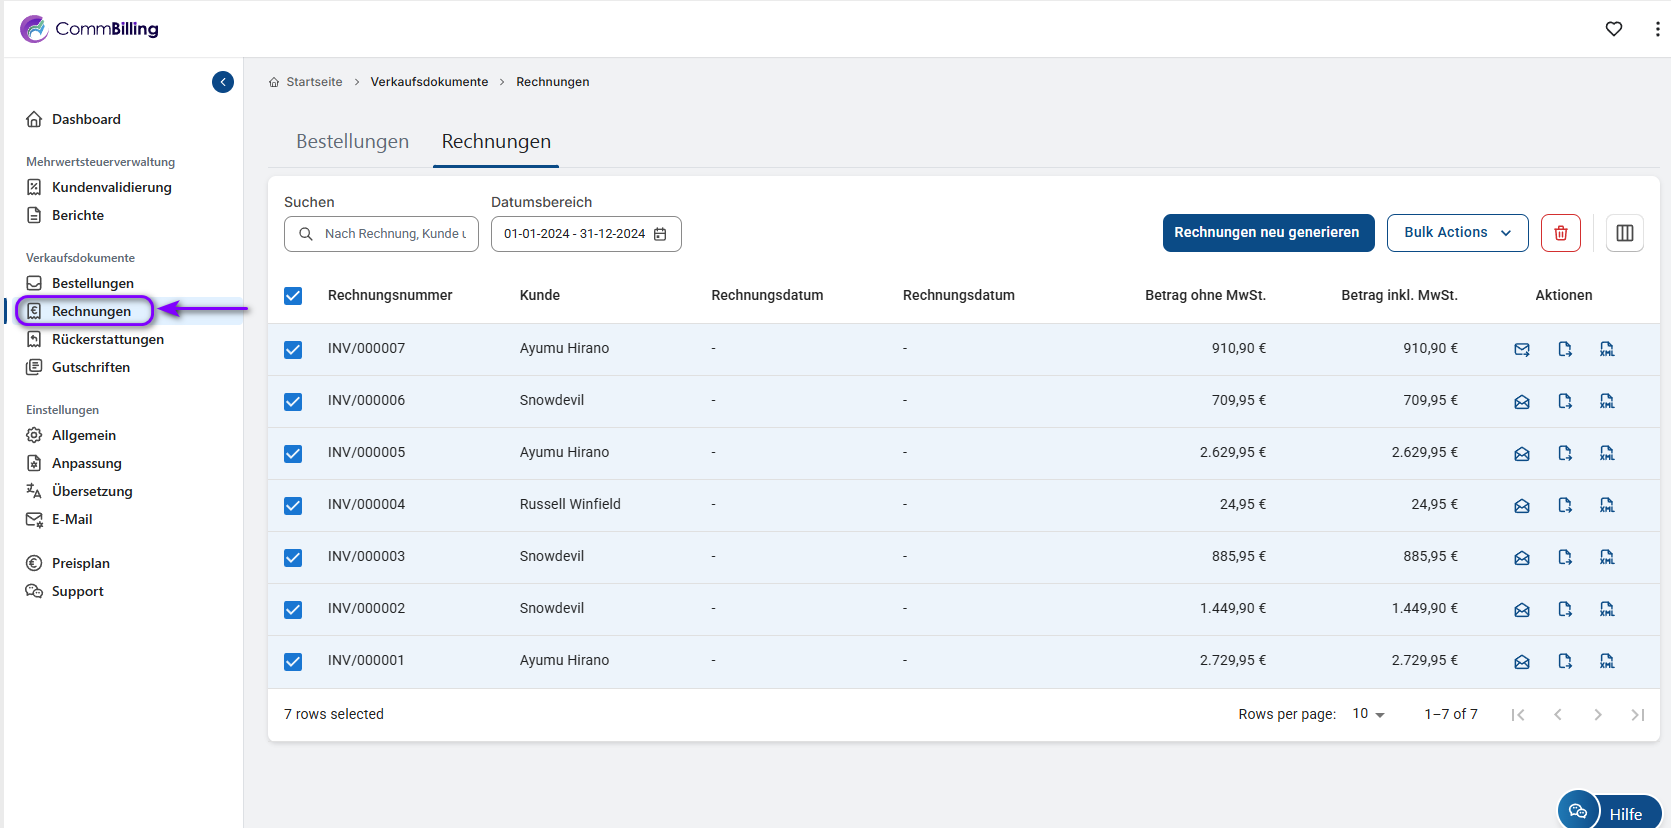Click Rechnungen neu generieren button

pyautogui.click(x=1267, y=233)
